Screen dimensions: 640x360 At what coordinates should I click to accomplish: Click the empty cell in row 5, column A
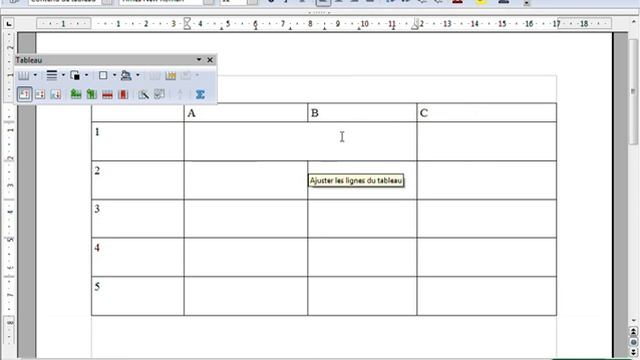pyautogui.click(x=246, y=296)
